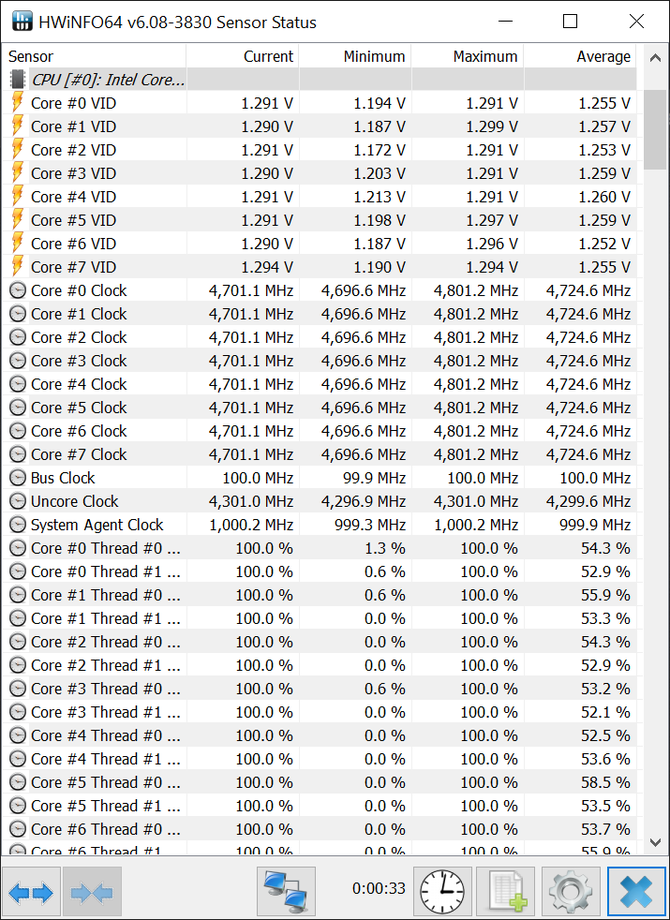Click the log file start icon
The height and width of the screenshot is (920, 670).
pyautogui.click(x=506, y=889)
